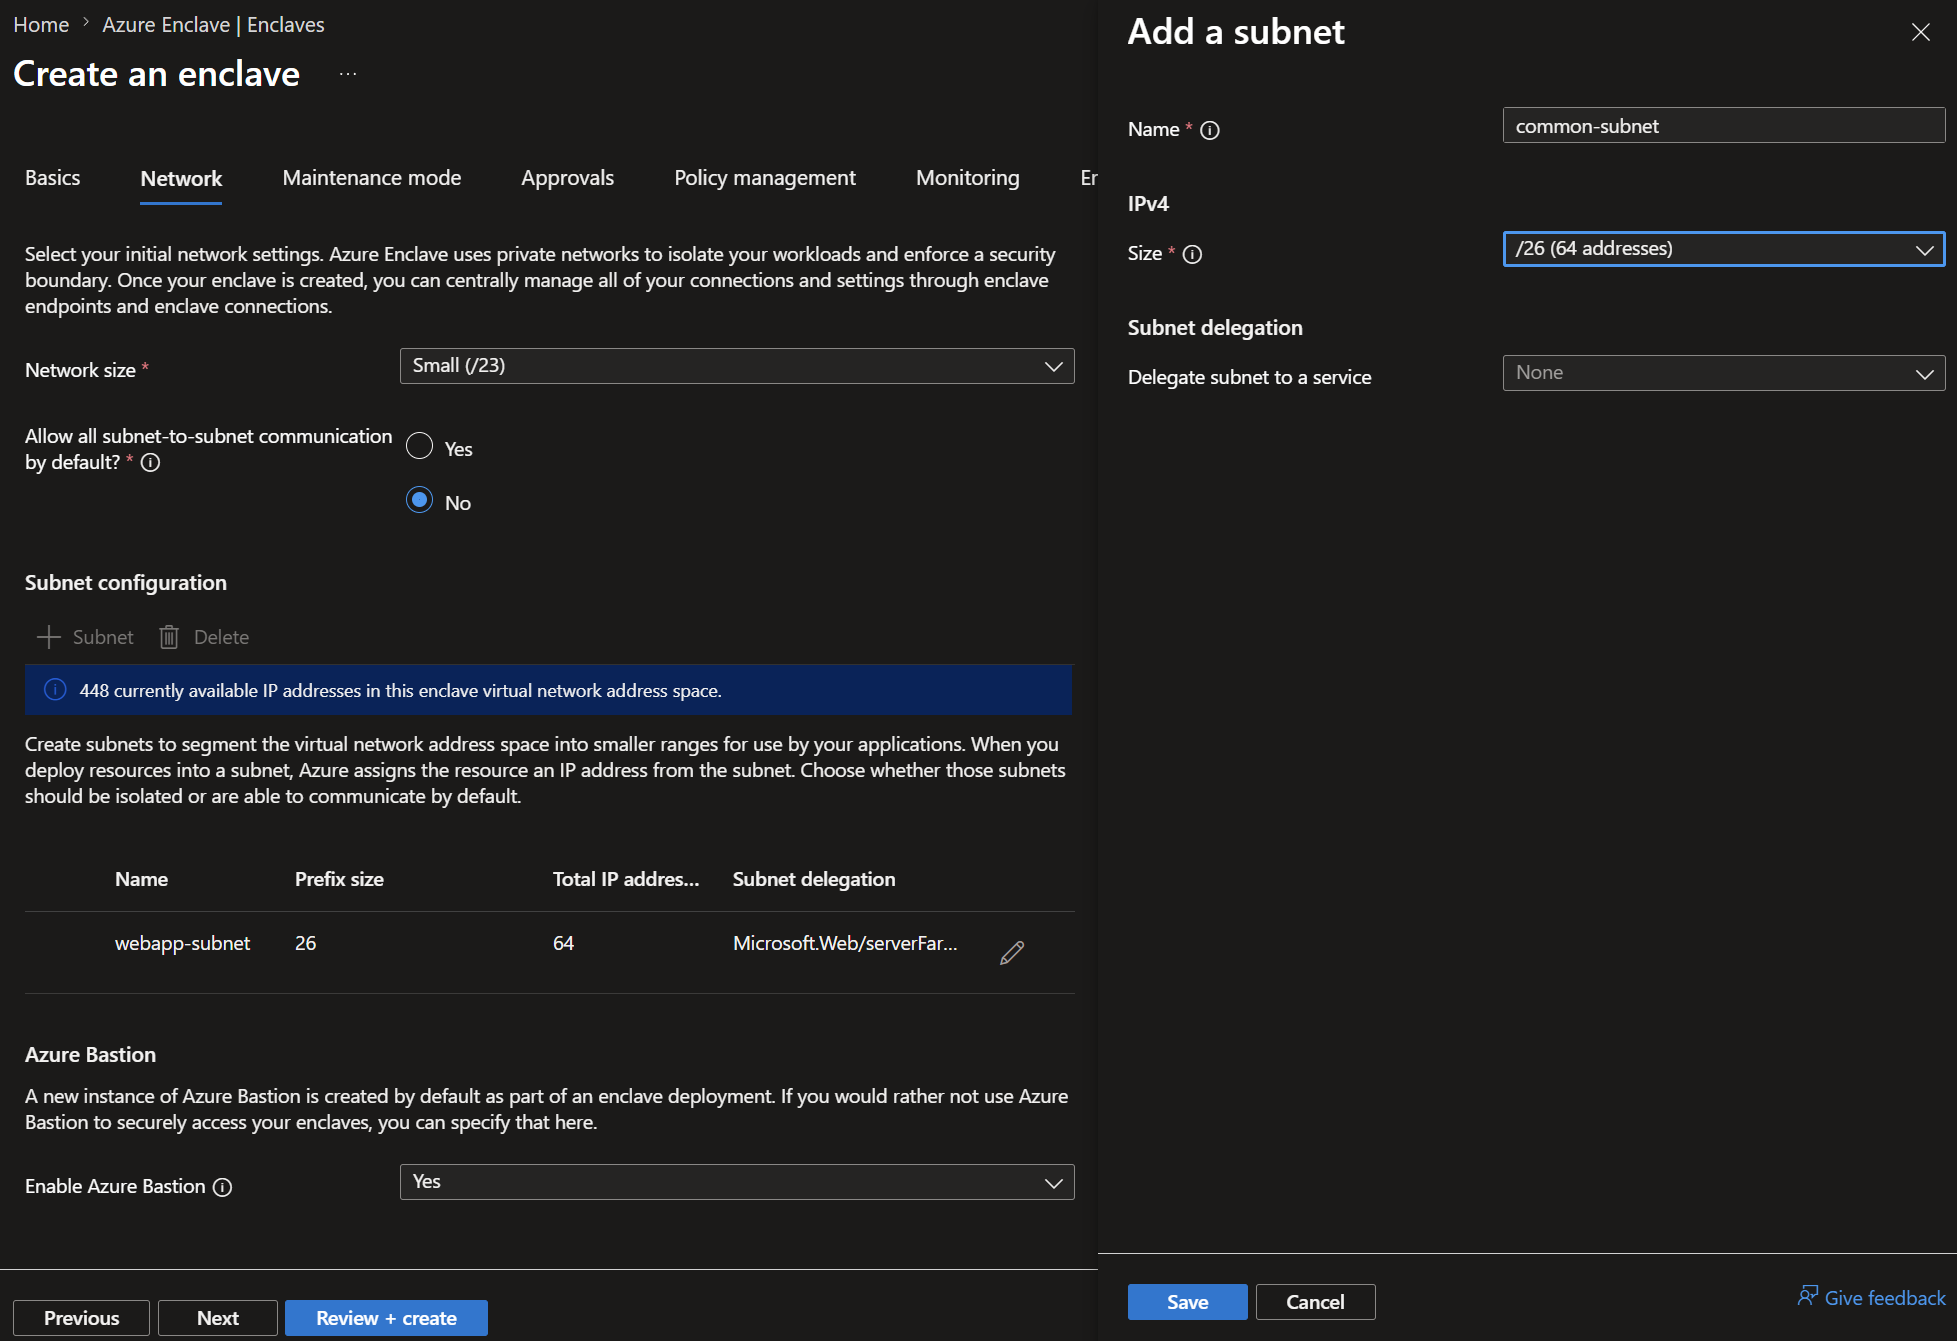Click the Next button
Viewport: 1957px width, 1341px height.
pos(218,1318)
